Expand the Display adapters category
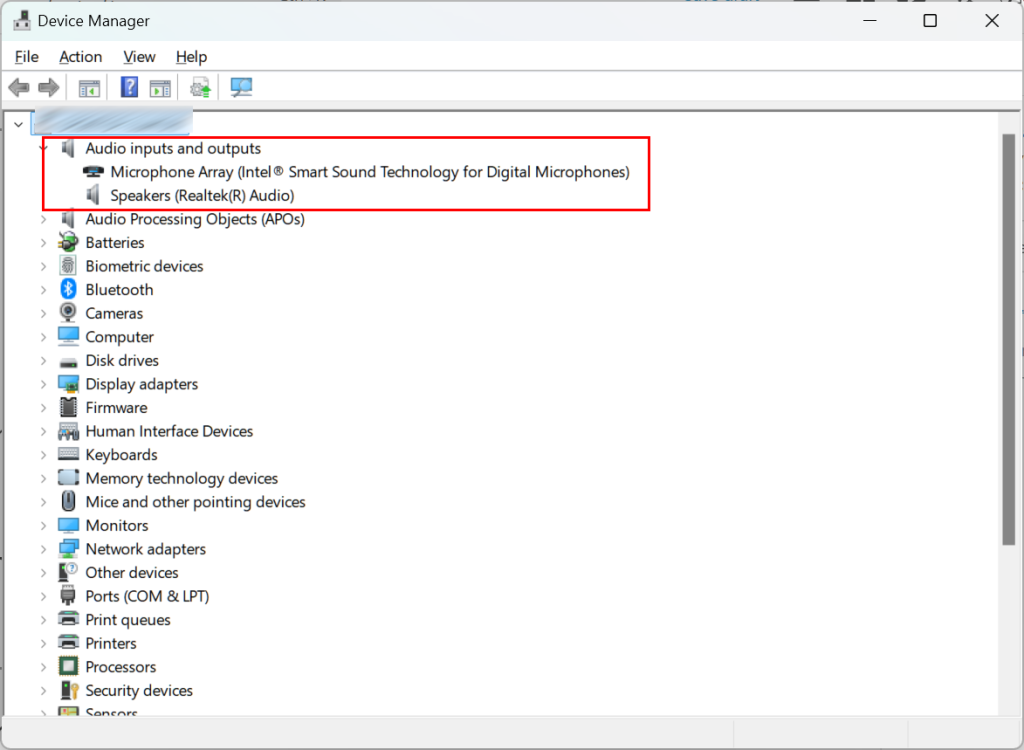The image size is (1024, 750). (x=43, y=384)
